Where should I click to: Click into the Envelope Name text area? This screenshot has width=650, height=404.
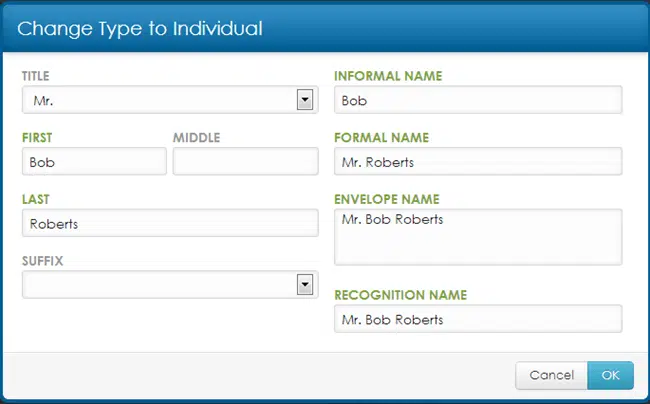click(478, 237)
